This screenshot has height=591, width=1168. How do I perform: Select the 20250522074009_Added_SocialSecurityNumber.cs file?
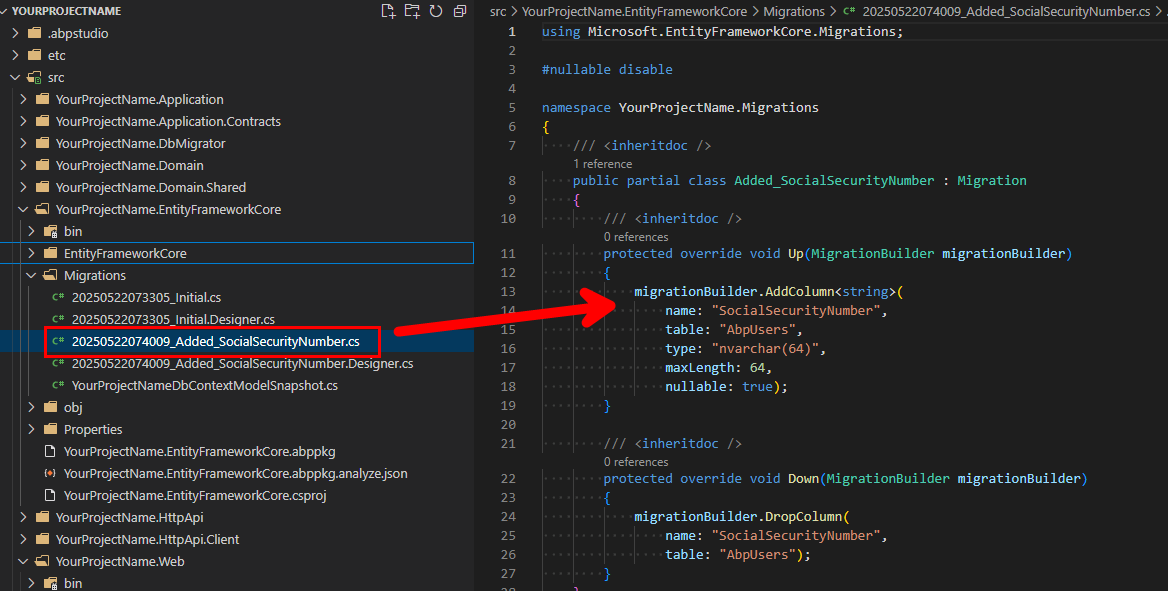coord(215,341)
